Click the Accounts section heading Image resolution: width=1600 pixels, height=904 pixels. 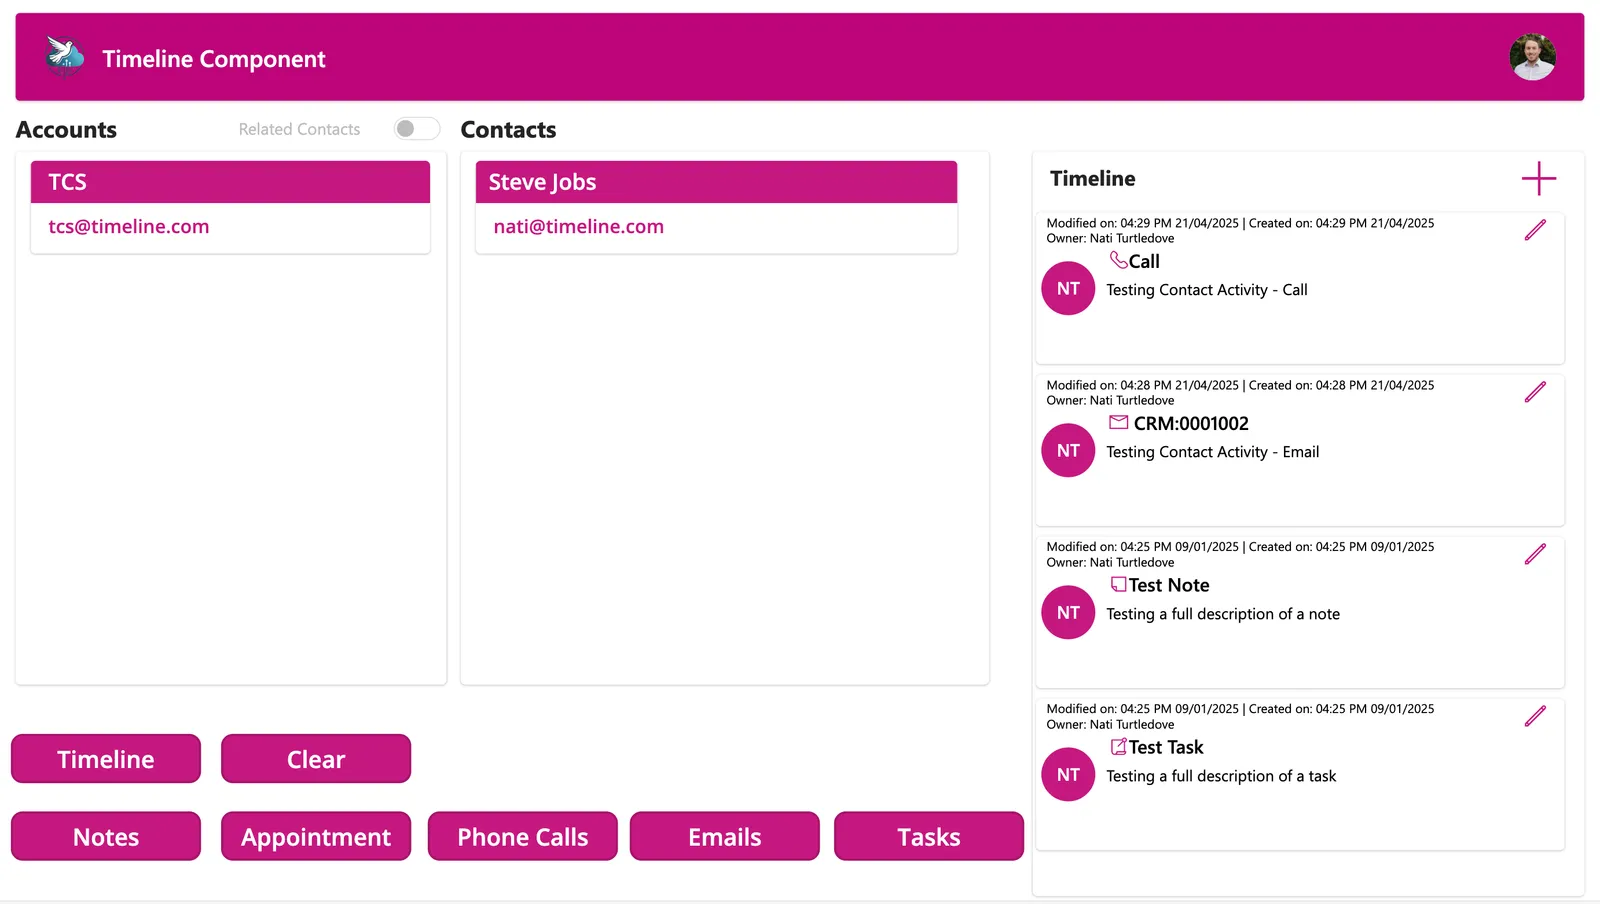66,130
